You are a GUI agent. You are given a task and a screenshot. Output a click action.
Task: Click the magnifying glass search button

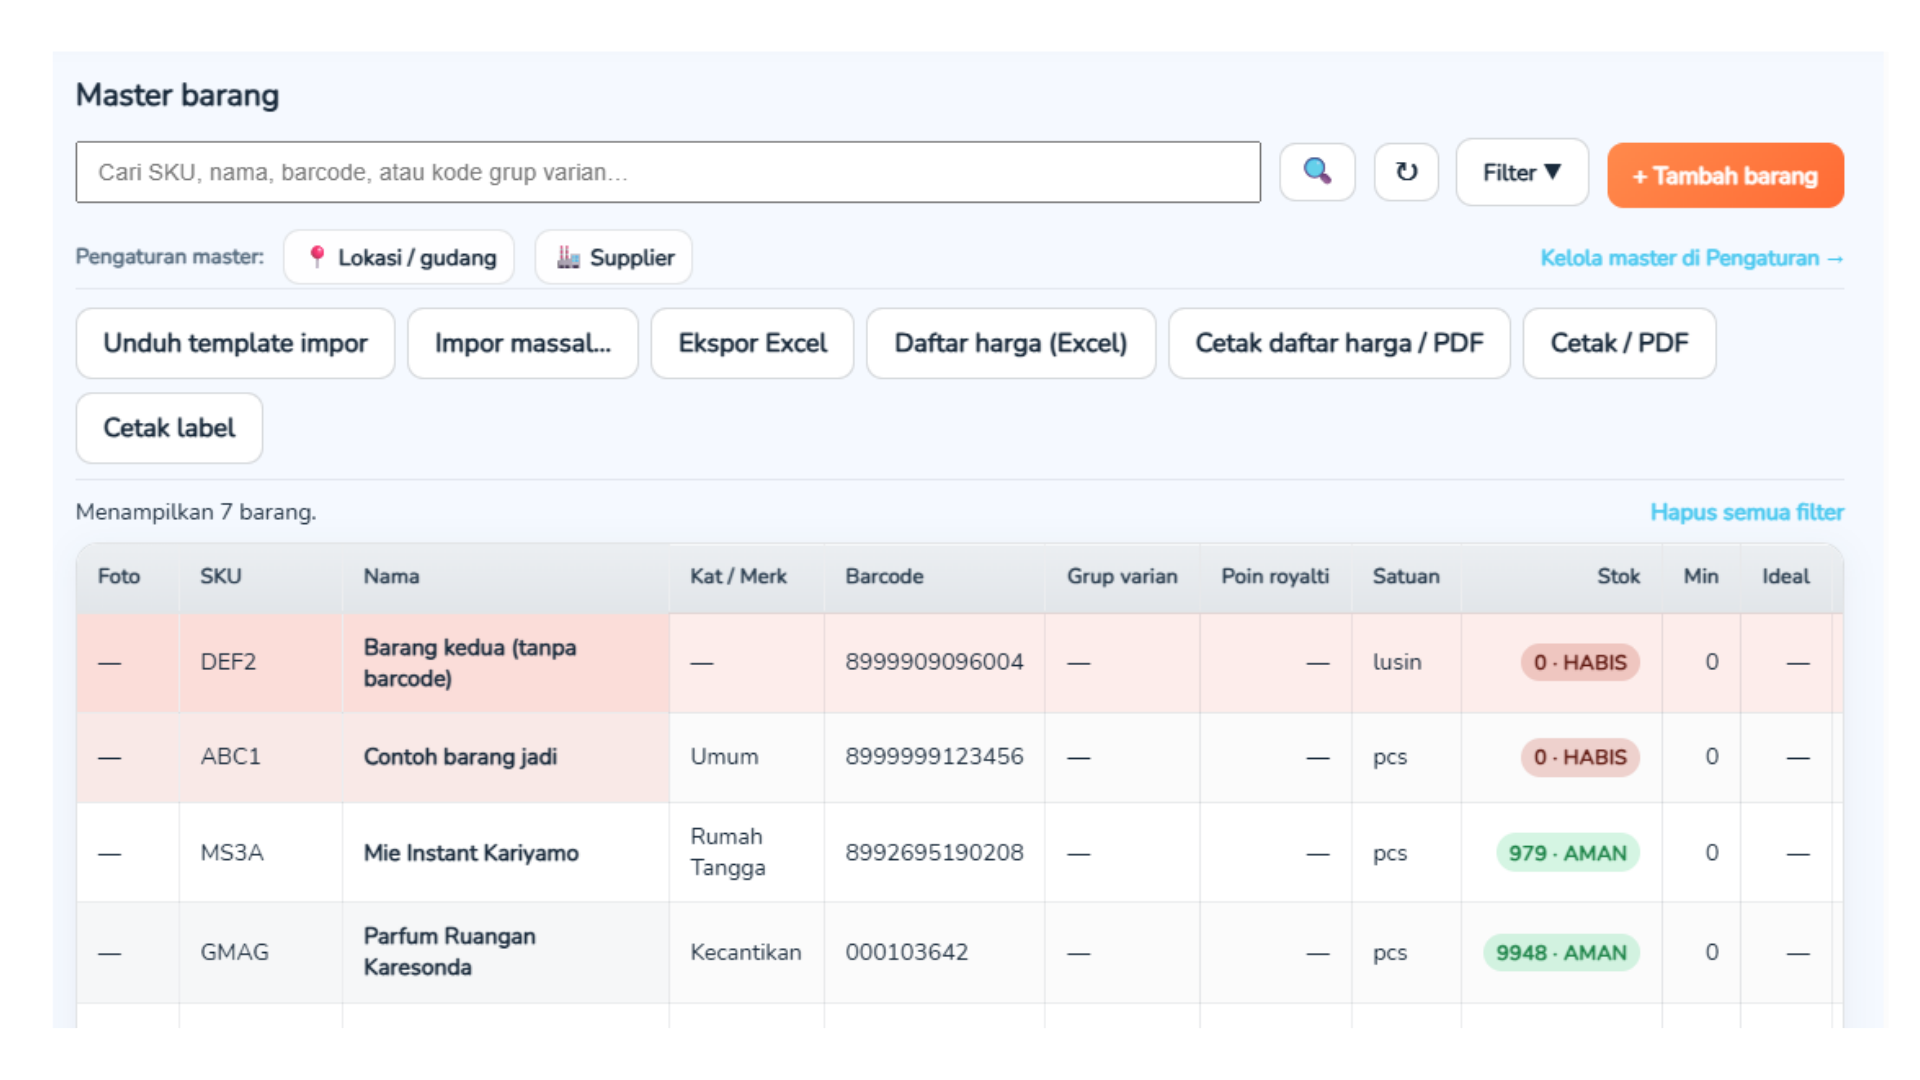1317,172
